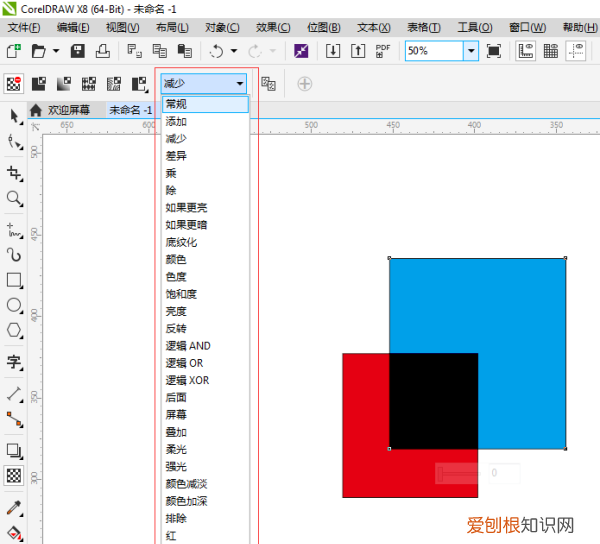Open the 效果(C) menu
The width and height of the screenshot is (600, 544).
(273, 27)
